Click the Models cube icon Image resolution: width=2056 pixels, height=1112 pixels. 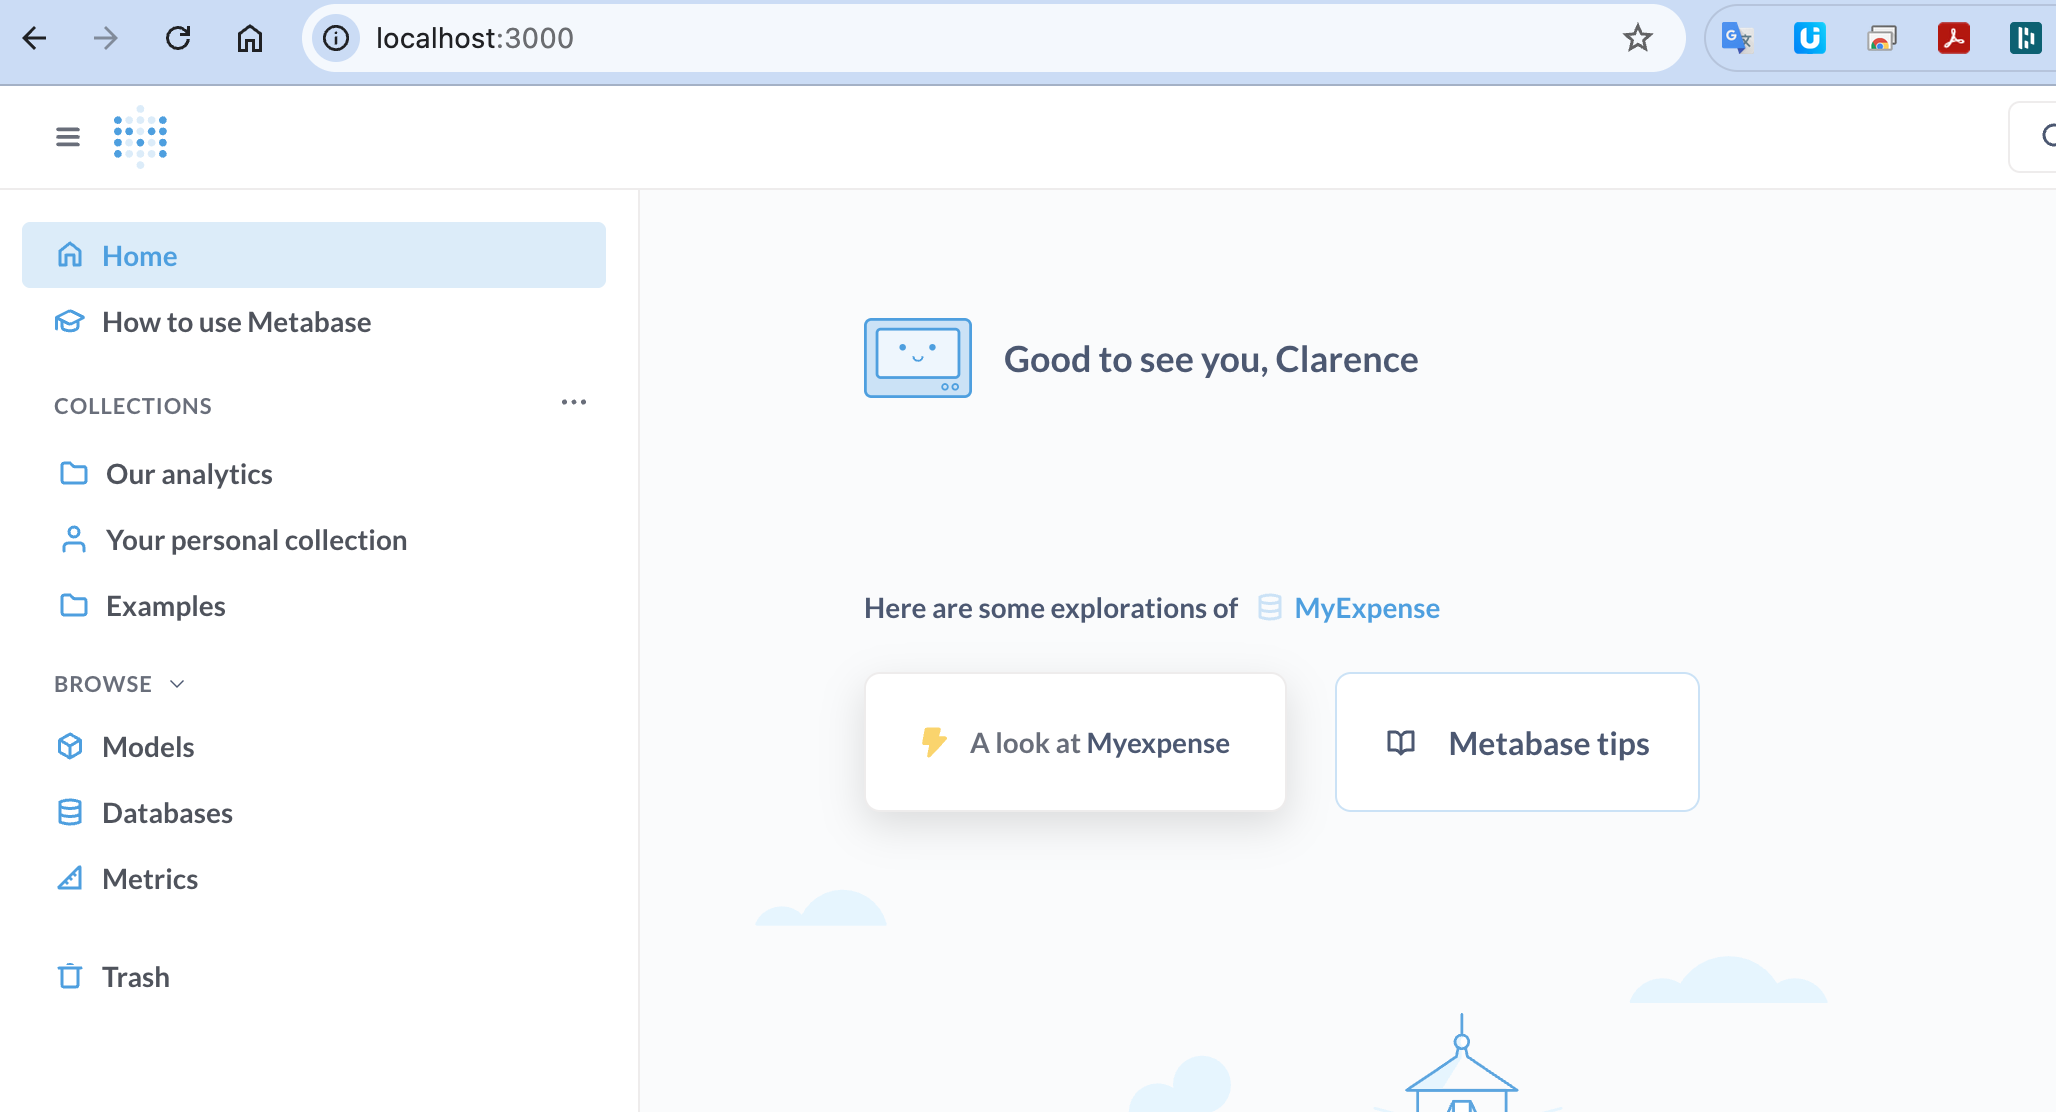(70, 746)
